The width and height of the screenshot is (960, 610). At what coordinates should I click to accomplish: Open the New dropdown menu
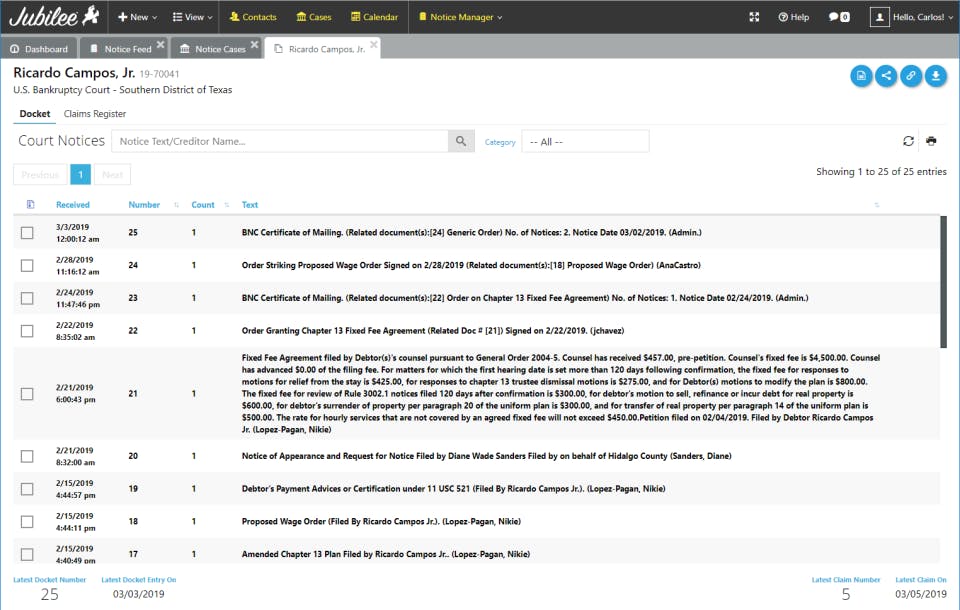(137, 17)
